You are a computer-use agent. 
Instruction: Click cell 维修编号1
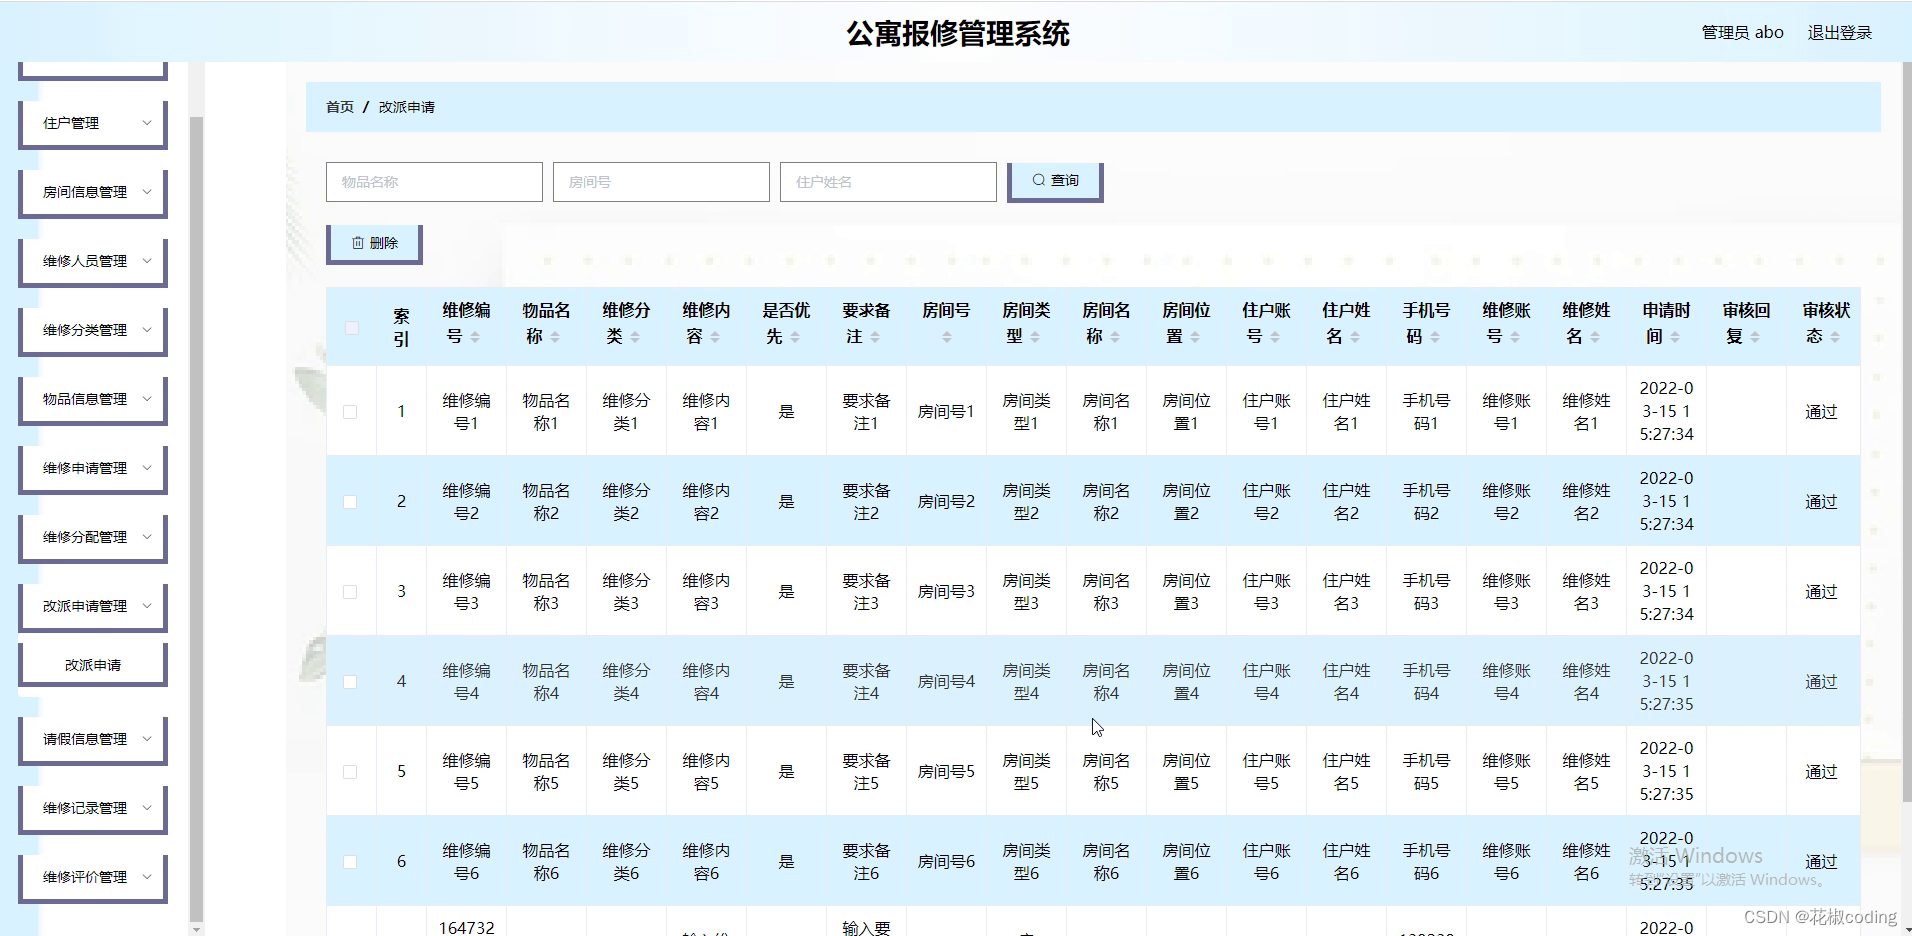pyautogui.click(x=467, y=412)
